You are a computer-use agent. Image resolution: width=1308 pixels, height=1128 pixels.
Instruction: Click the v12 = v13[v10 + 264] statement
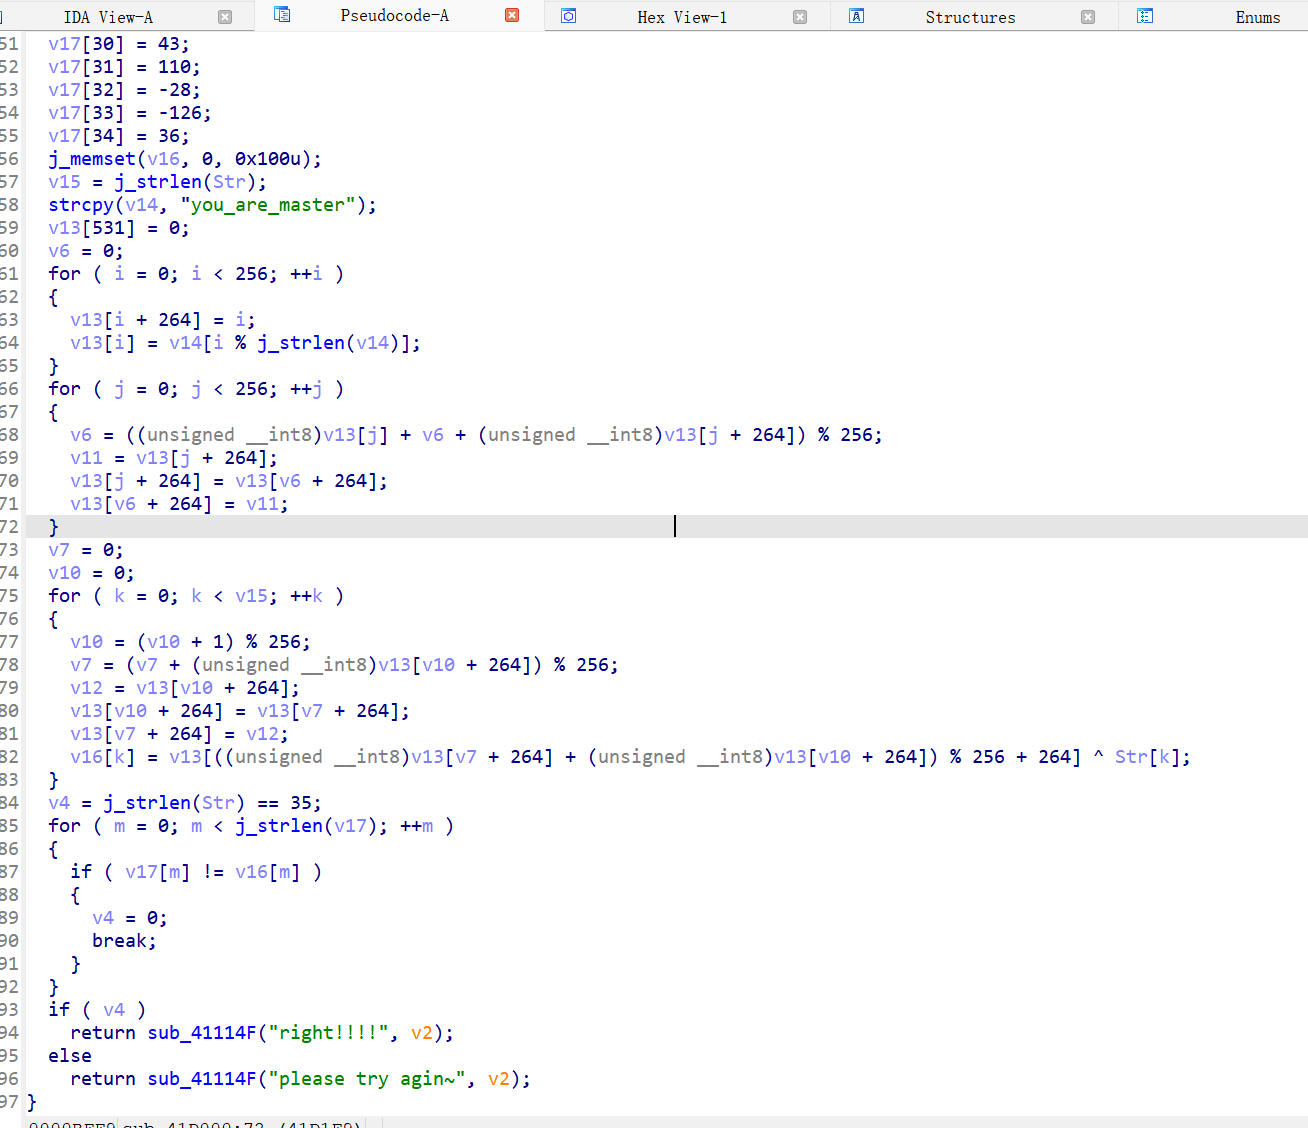[x=185, y=688]
